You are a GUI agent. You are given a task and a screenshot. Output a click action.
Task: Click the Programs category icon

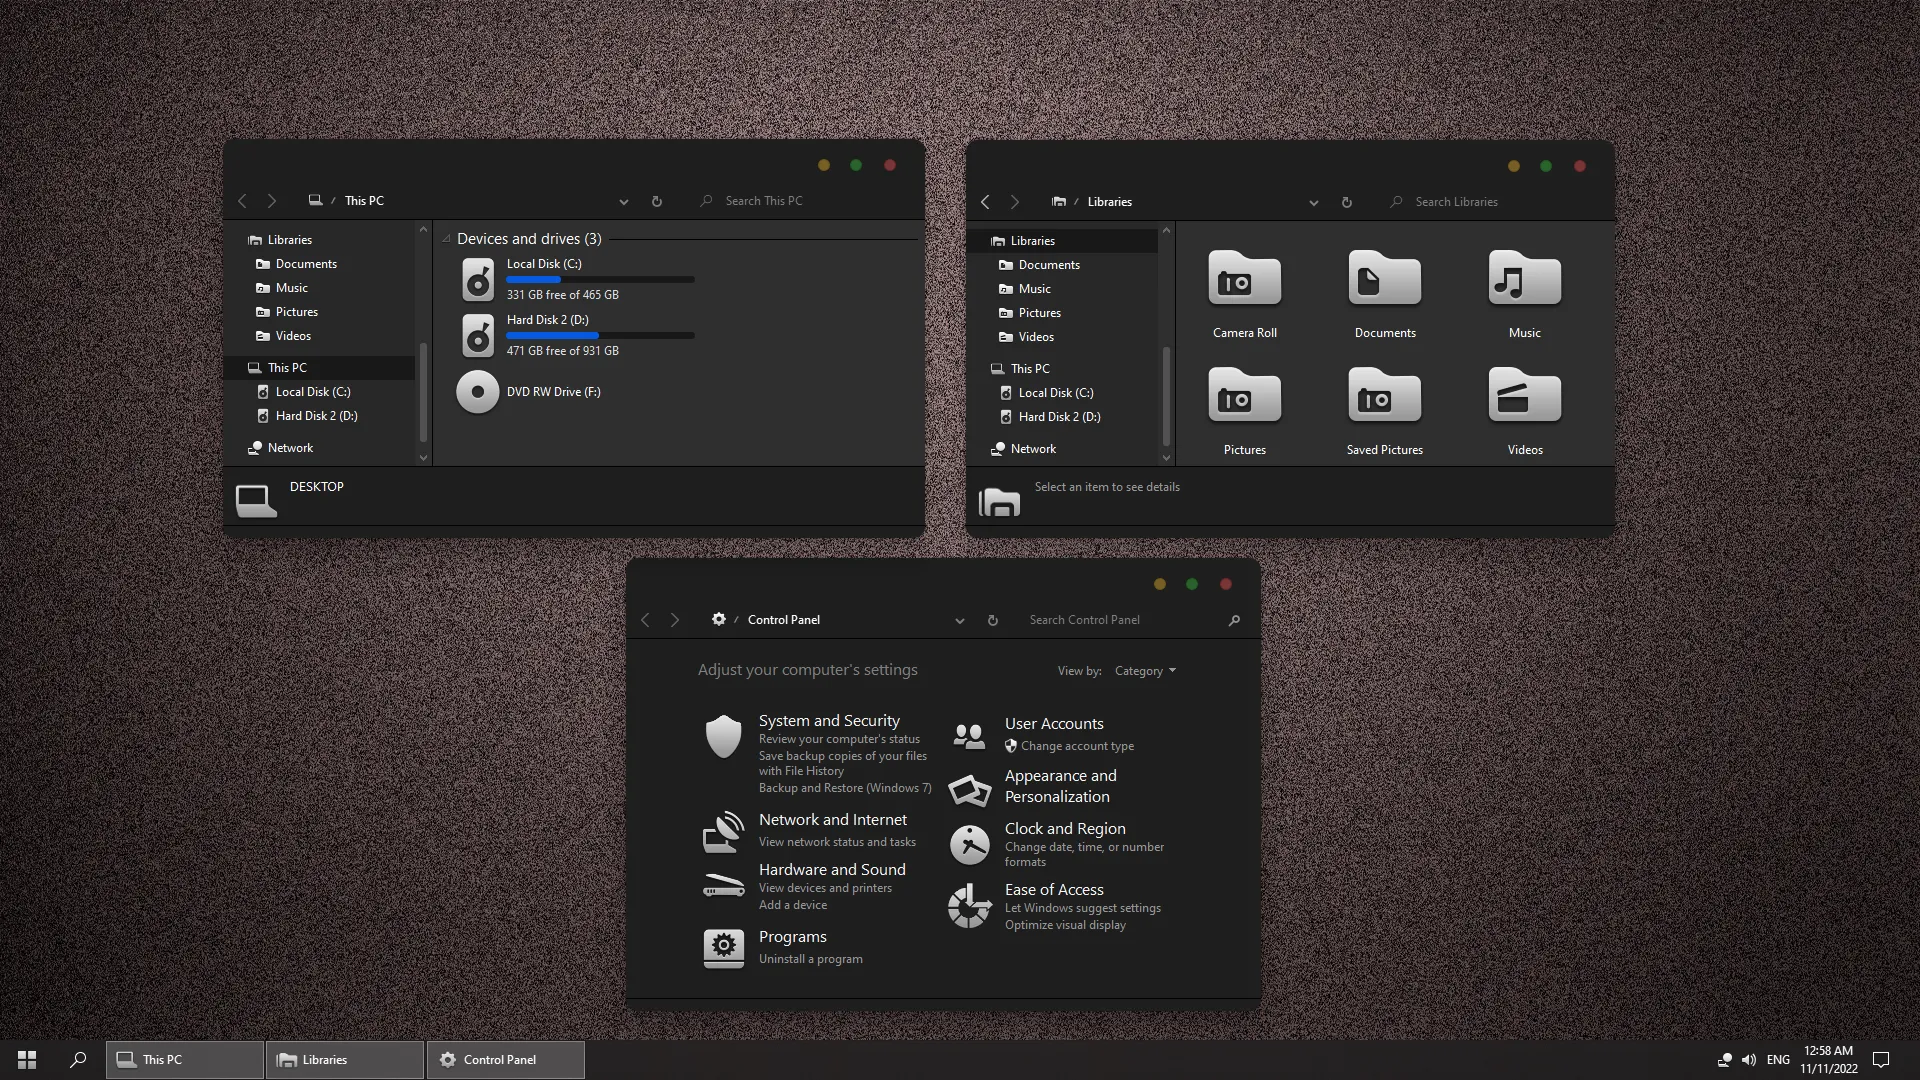click(x=723, y=947)
